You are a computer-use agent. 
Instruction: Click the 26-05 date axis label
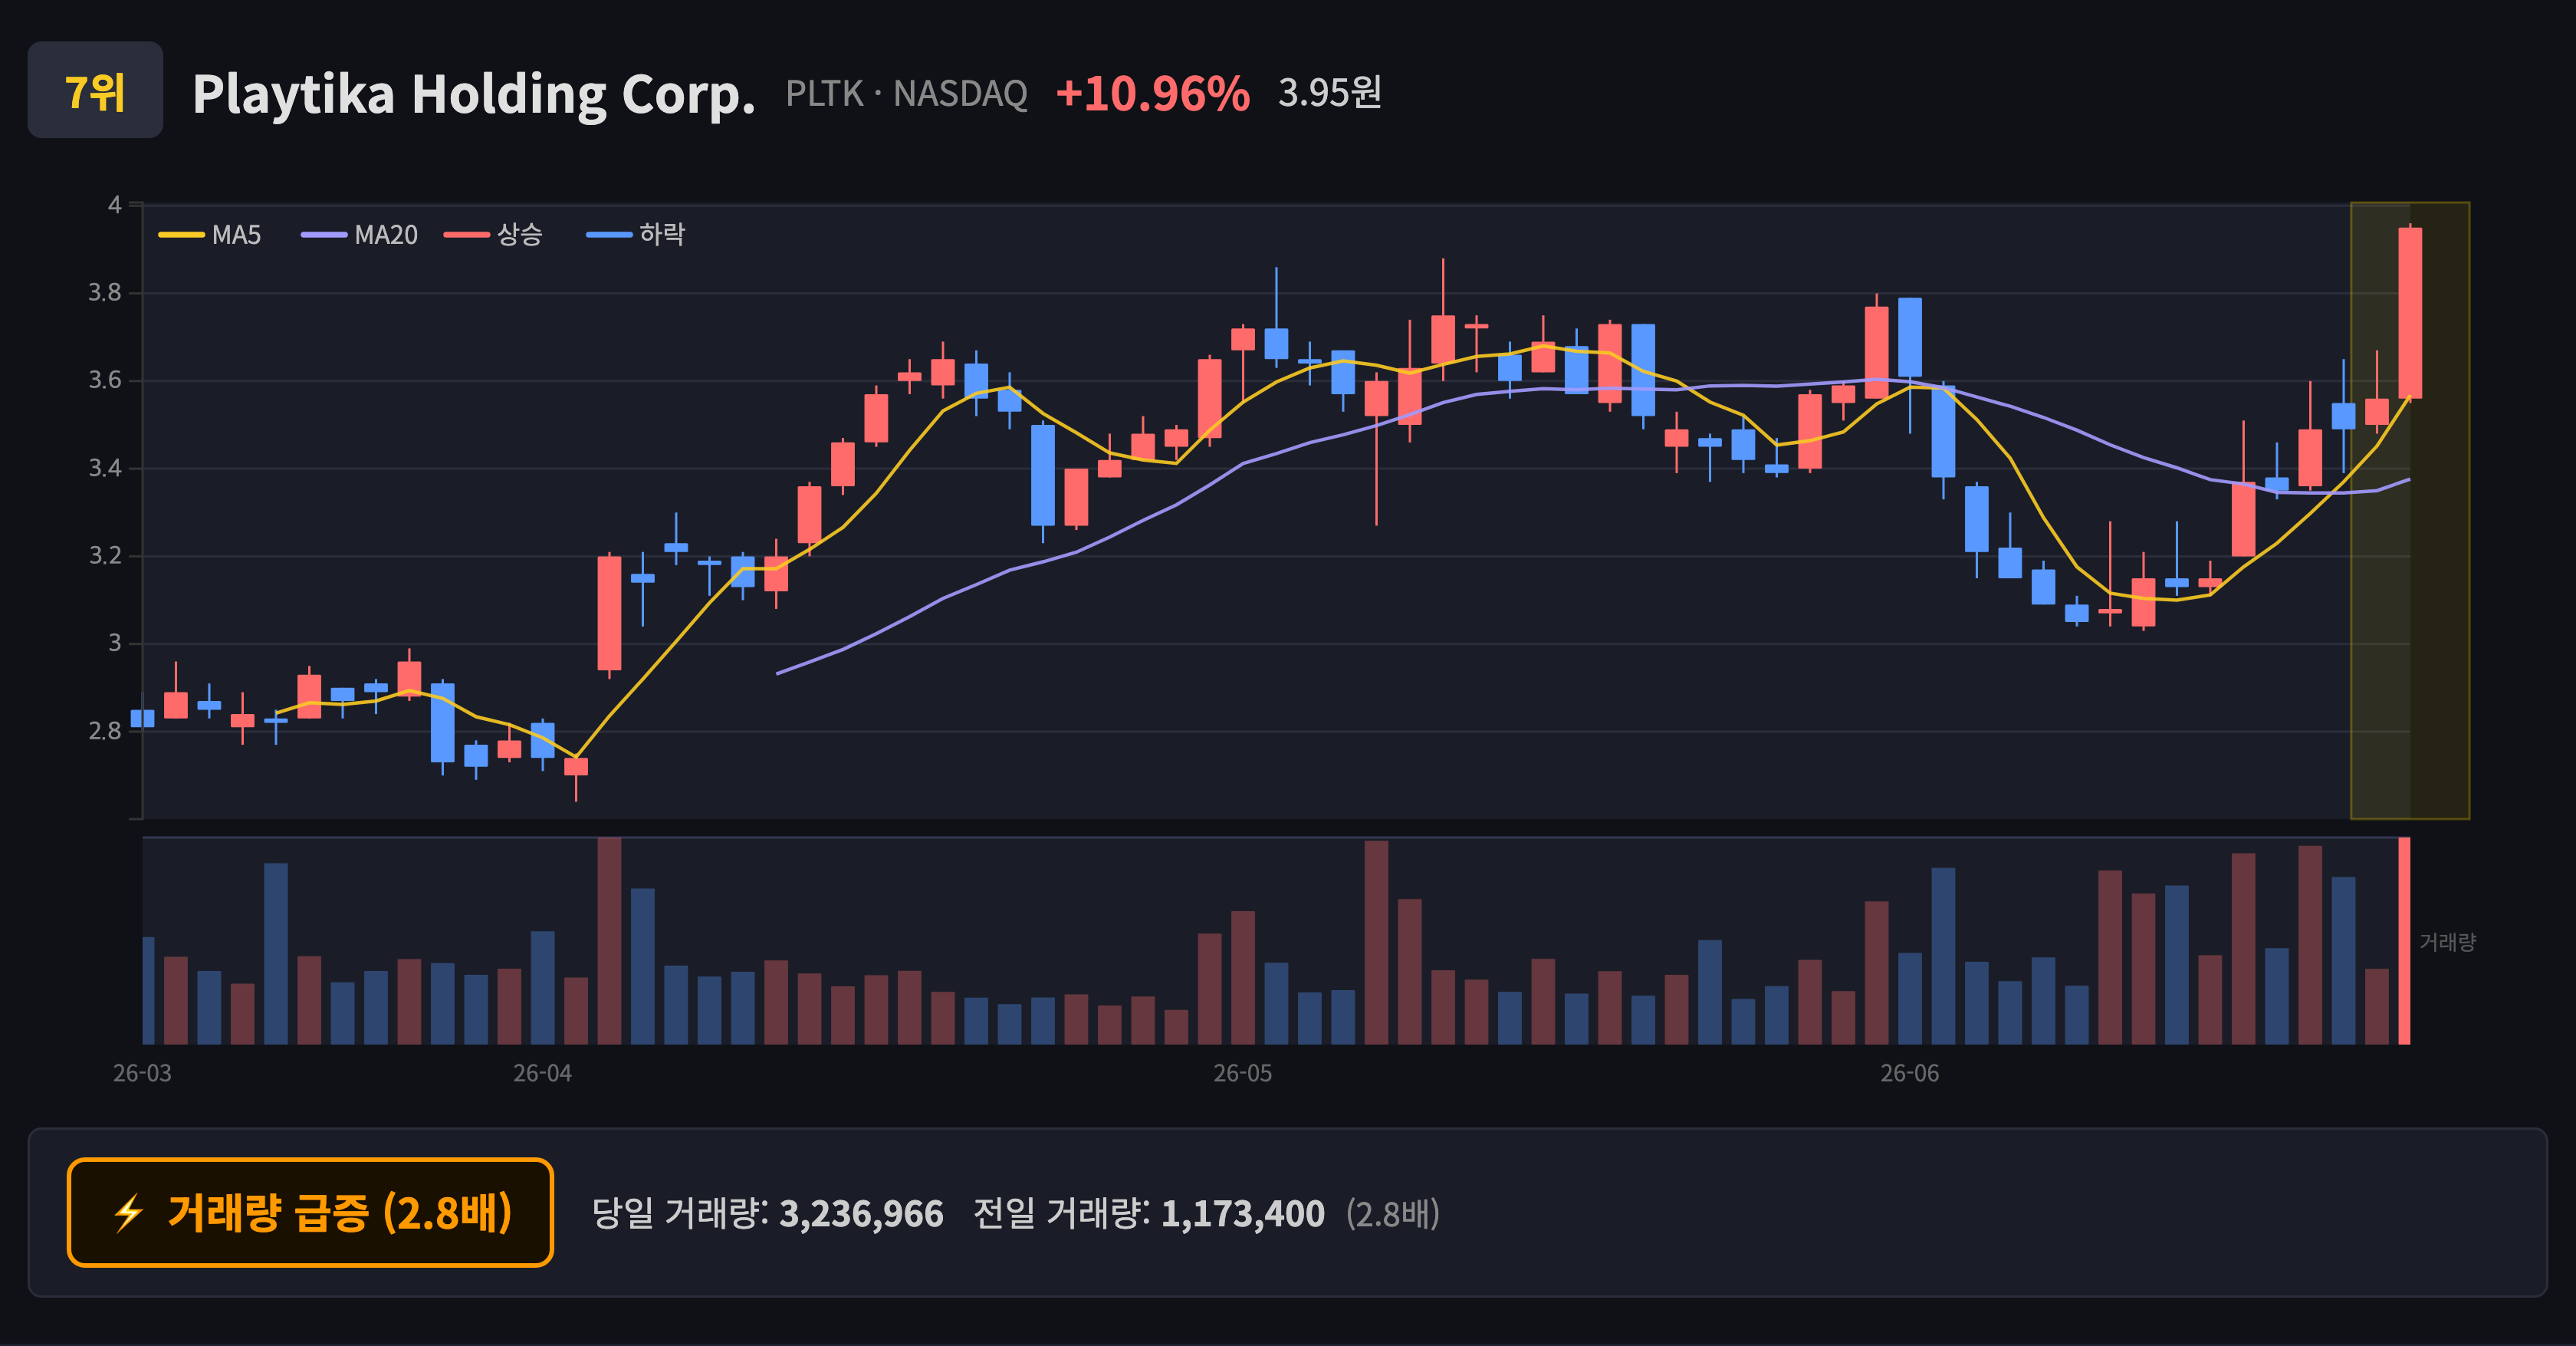pyautogui.click(x=1242, y=1073)
